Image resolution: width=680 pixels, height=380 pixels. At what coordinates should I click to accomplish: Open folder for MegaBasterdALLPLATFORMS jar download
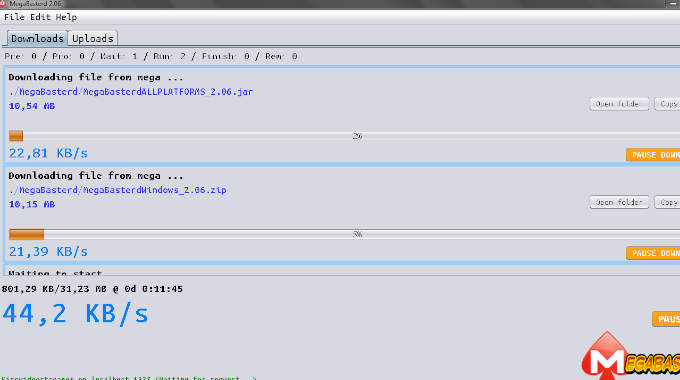(619, 104)
